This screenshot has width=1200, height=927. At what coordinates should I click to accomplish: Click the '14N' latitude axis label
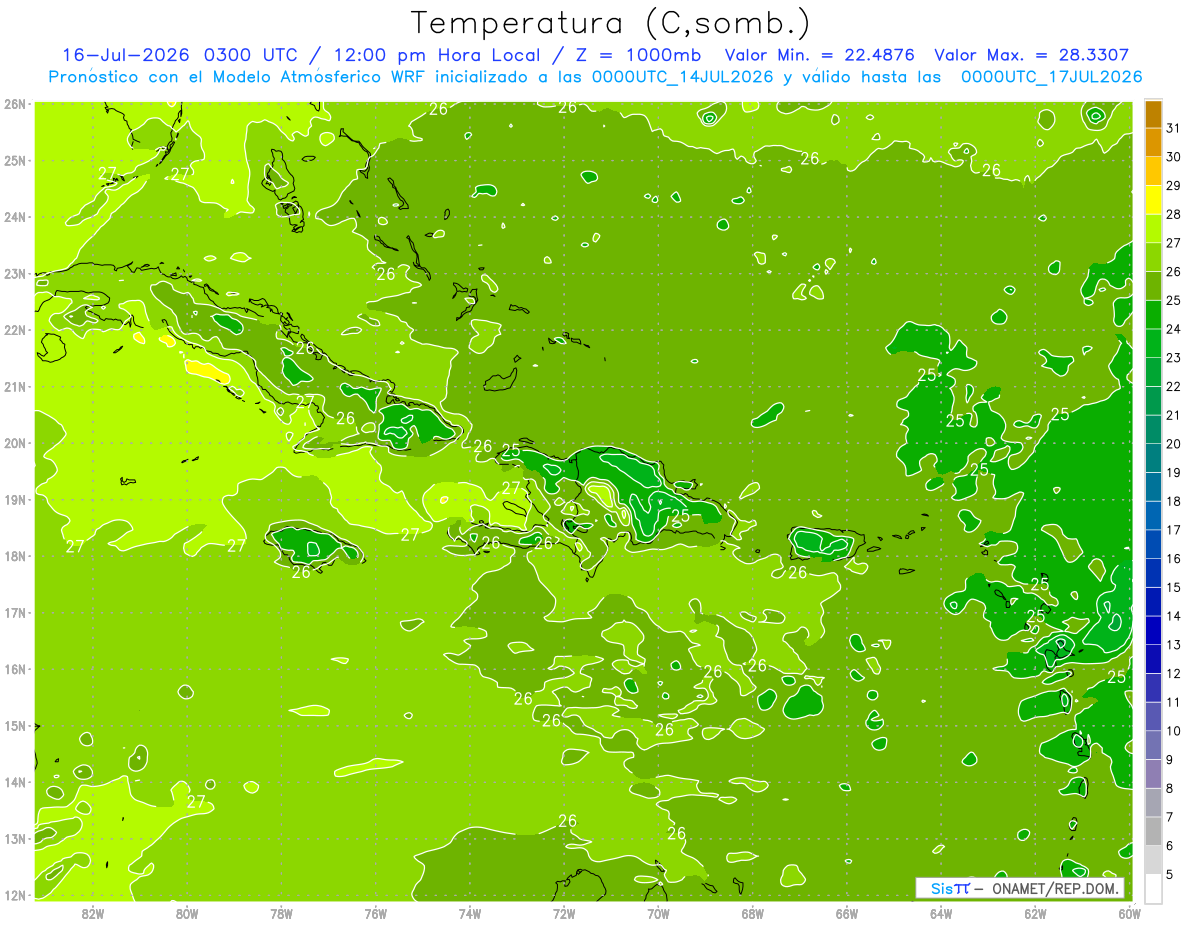click(x=14, y=782)
